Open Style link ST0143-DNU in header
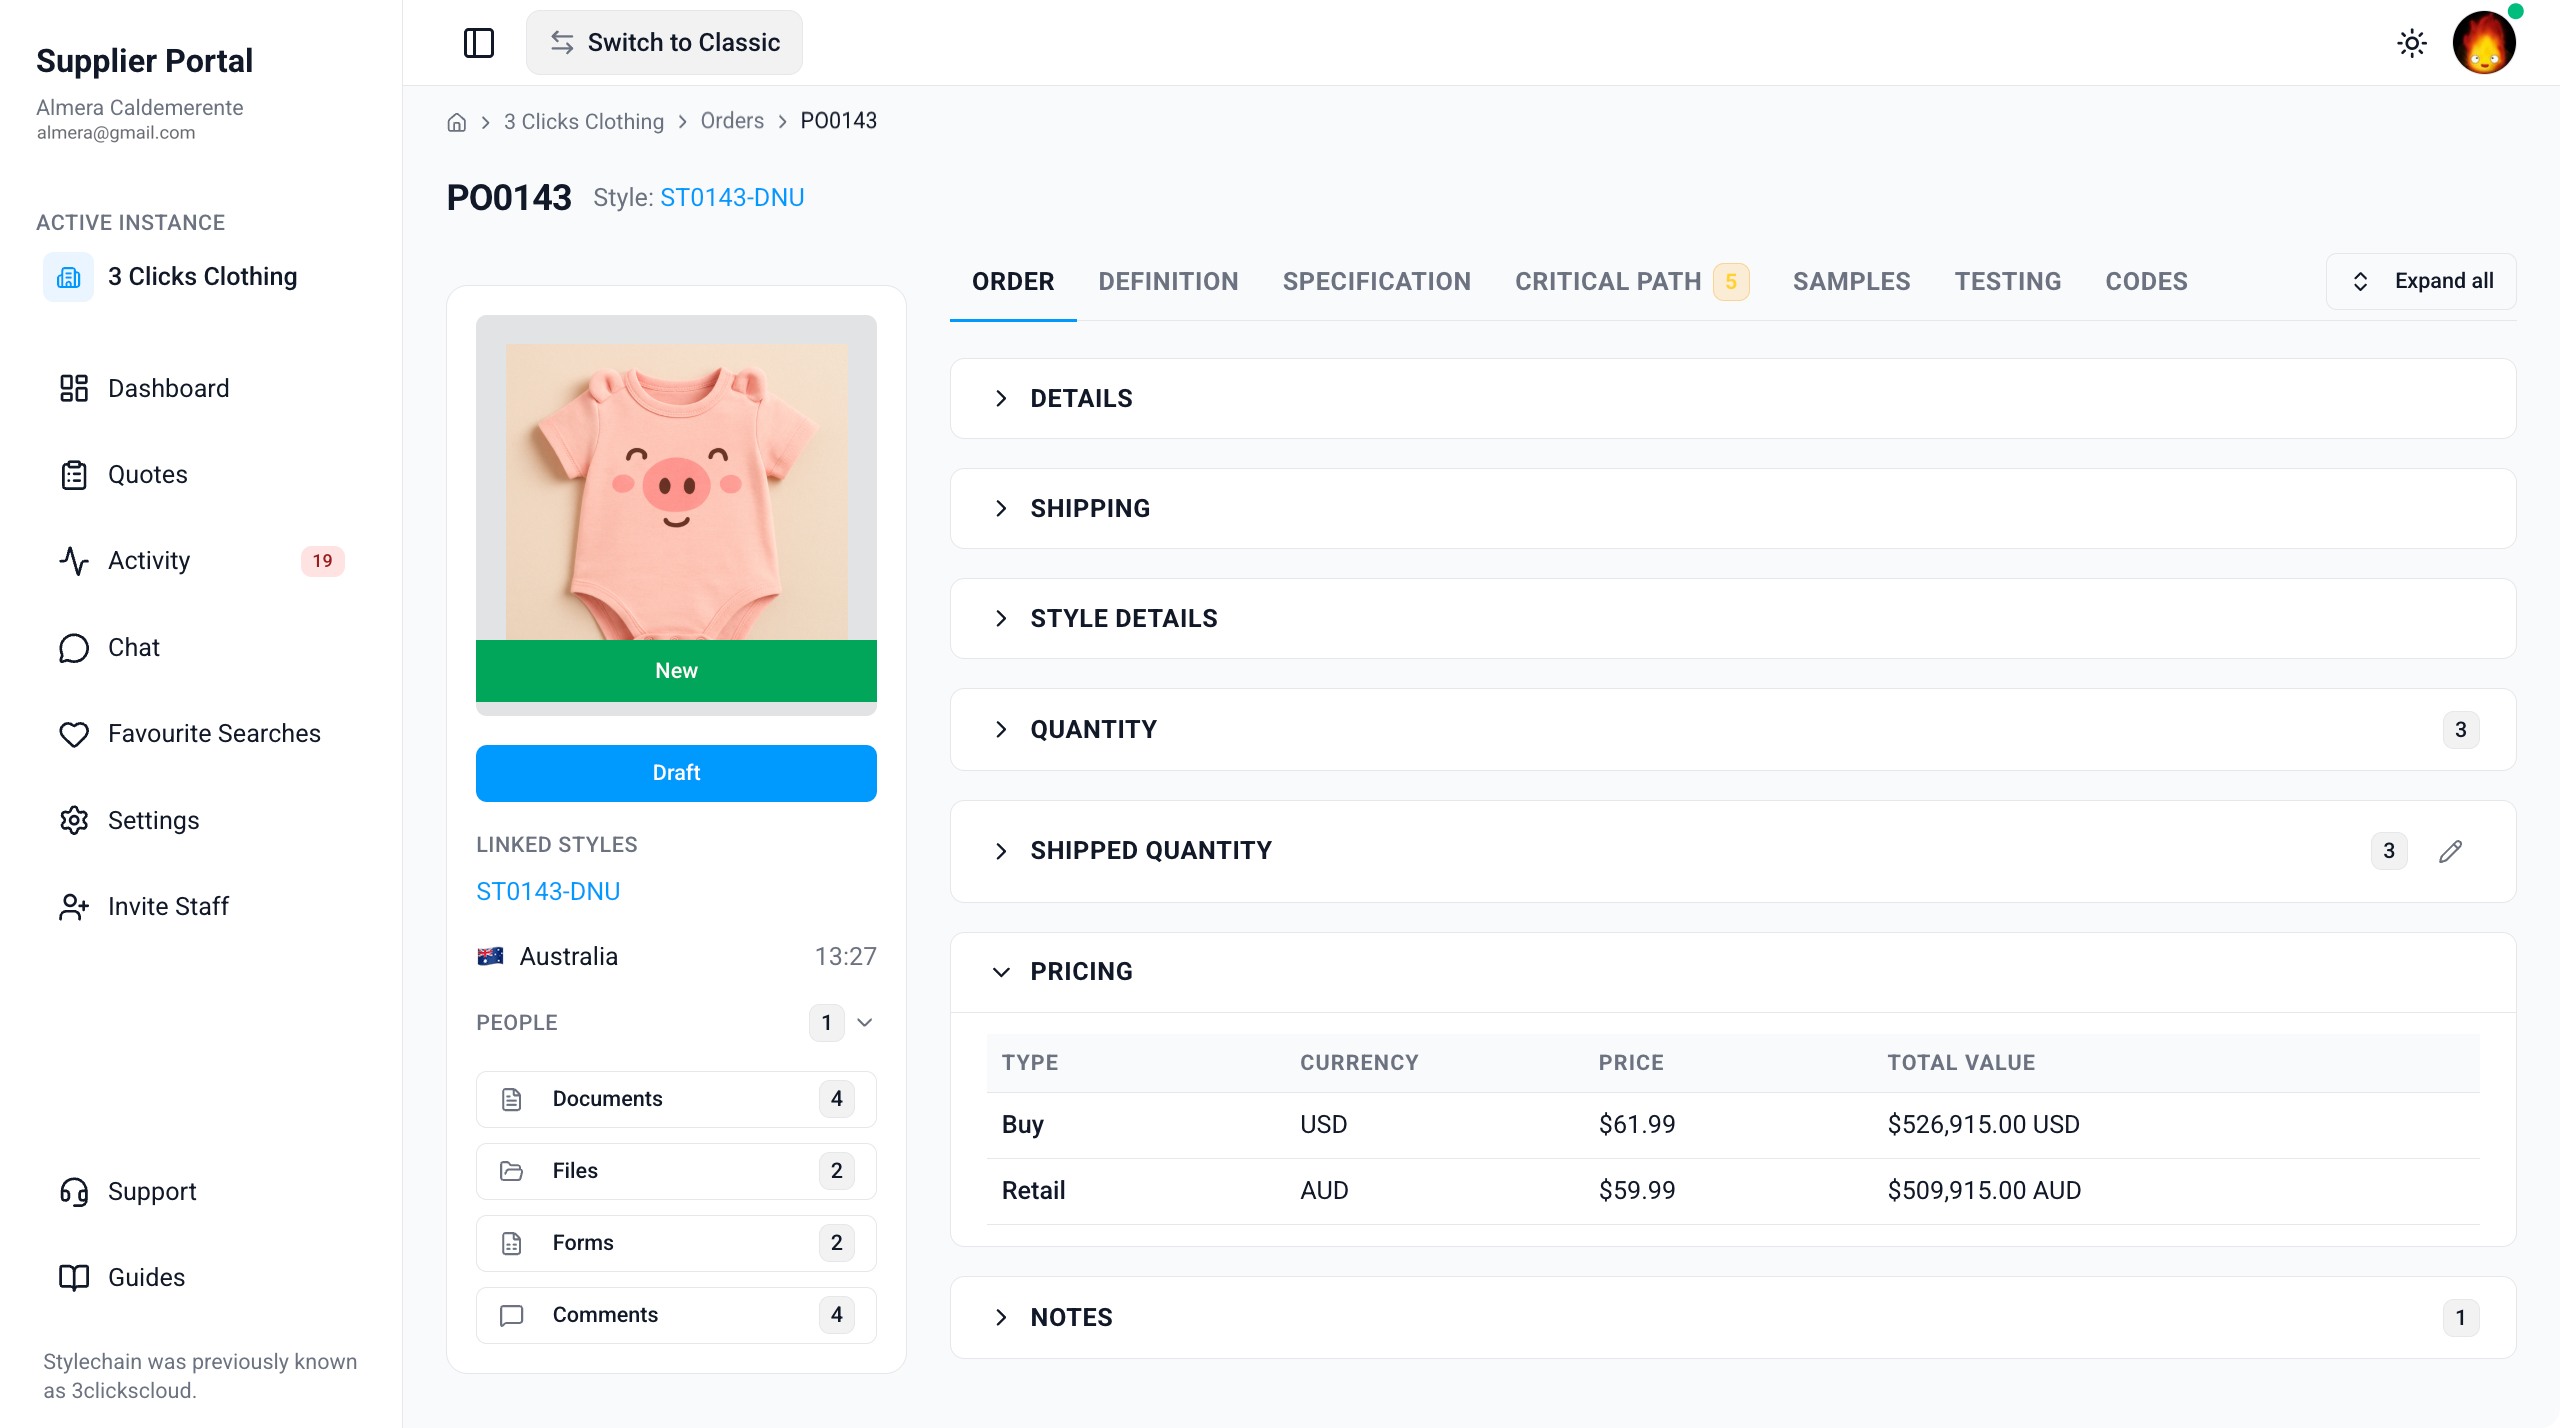Image resolution: width=2560 pixels, height=1428 pixels. pos(732,198)
